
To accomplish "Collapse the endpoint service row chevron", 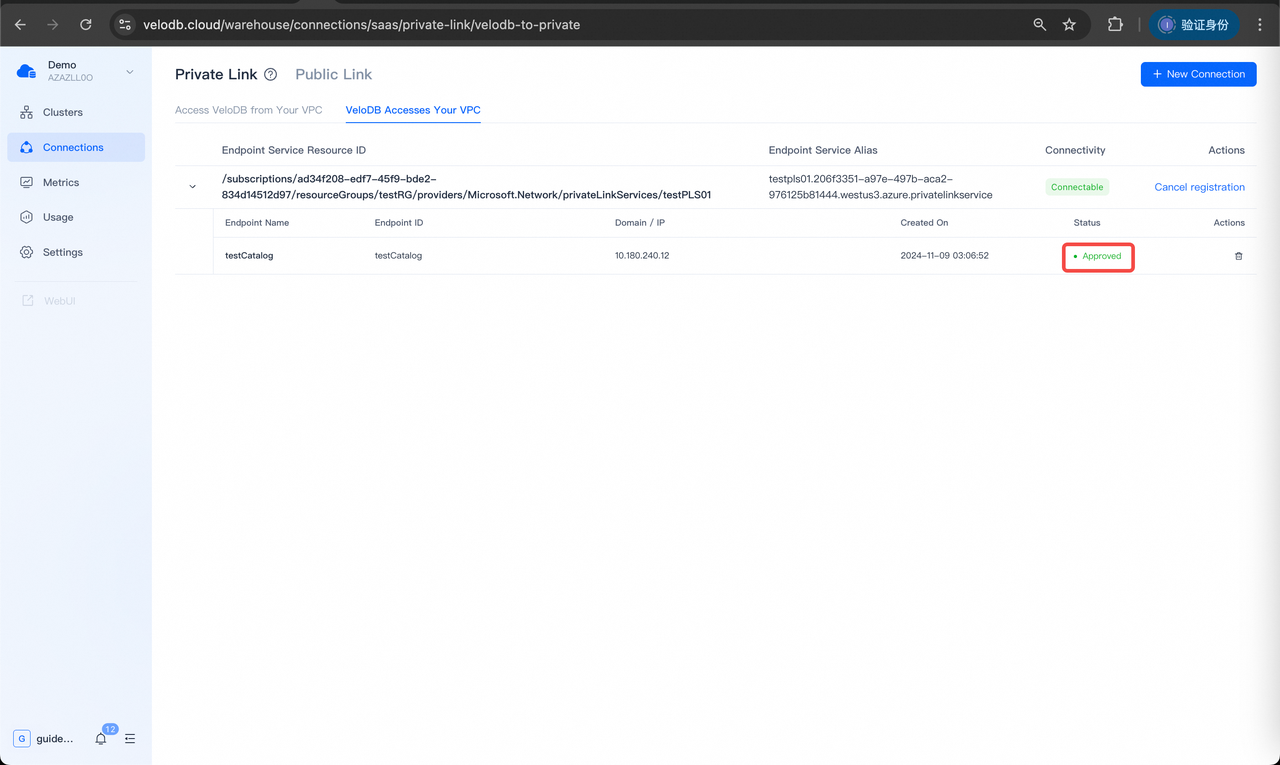I will point(193,187).
